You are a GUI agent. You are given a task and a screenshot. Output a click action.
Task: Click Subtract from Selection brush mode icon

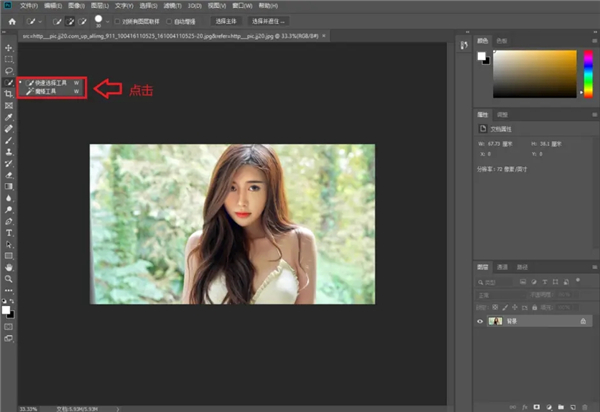click(x=82, y=21)
